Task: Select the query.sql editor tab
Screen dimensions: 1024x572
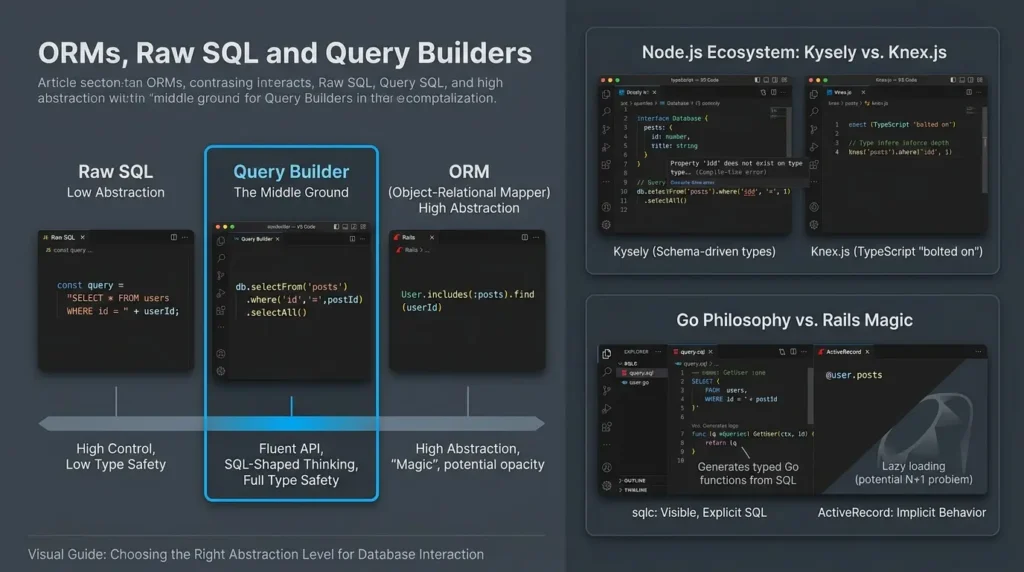Action: point(693,351)
